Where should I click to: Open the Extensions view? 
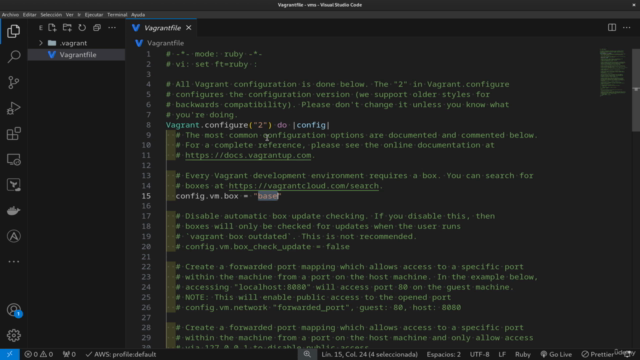pos(13,134)
